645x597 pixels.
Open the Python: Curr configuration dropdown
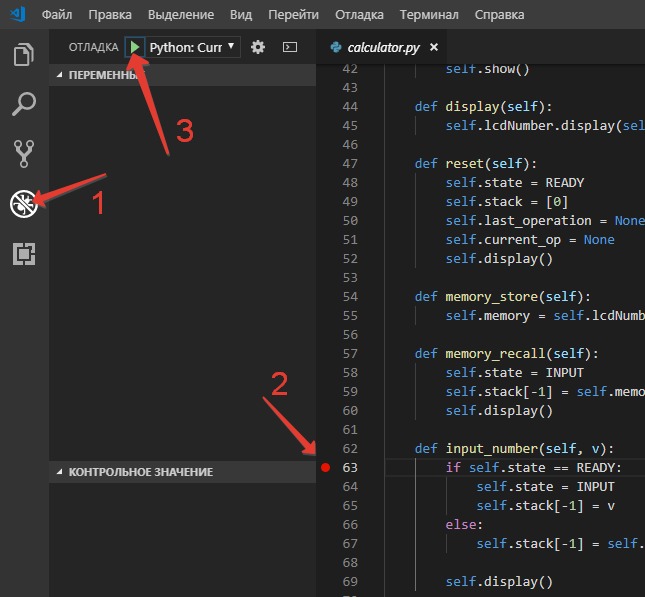point(193,48)
